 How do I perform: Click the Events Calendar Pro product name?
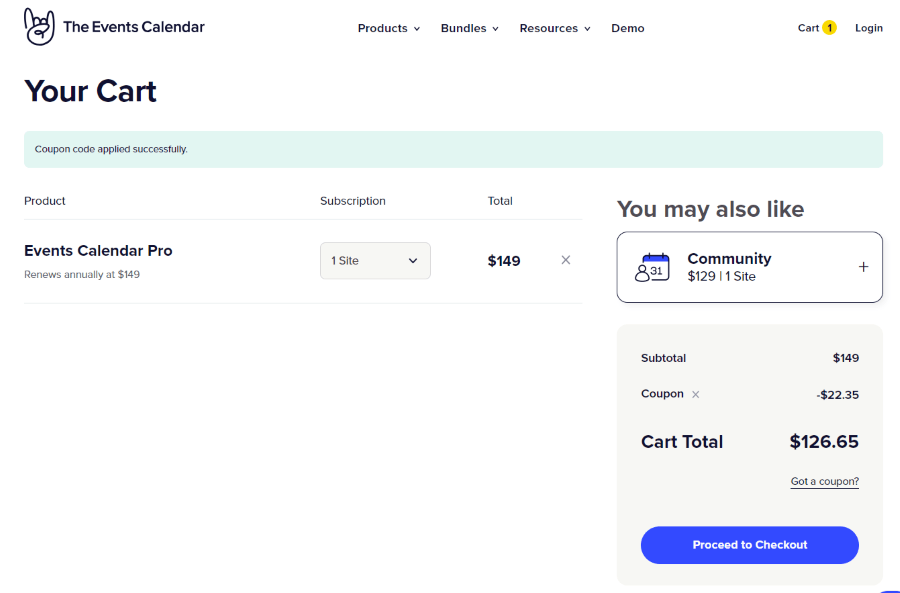tap(98, 250)
